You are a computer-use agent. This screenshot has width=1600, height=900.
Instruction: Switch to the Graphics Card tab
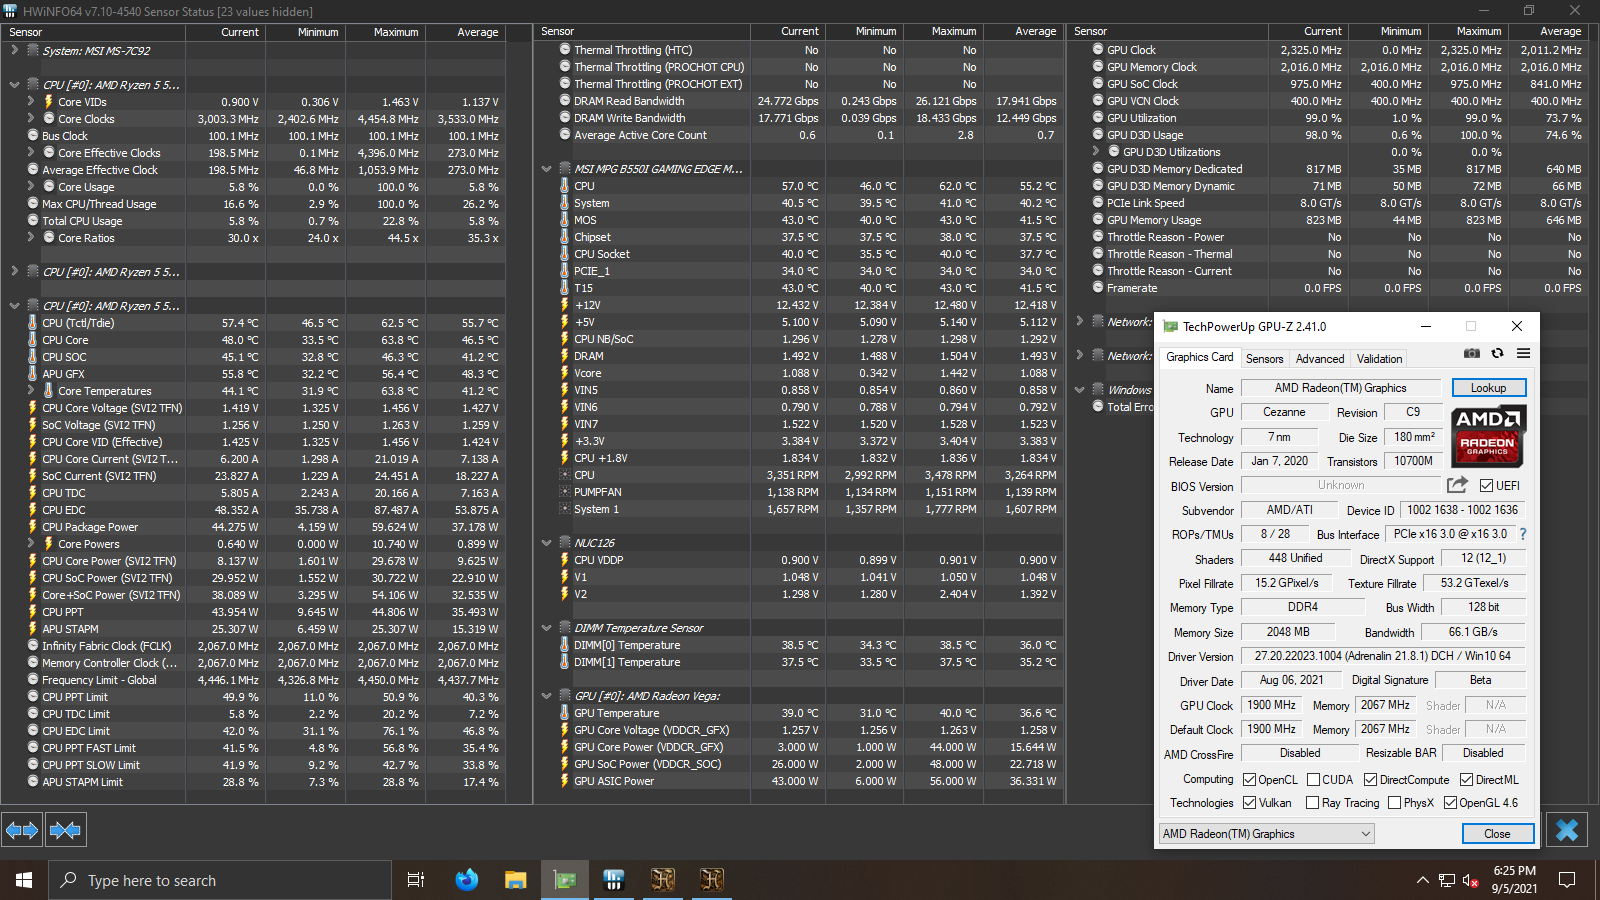(1200, 357)
